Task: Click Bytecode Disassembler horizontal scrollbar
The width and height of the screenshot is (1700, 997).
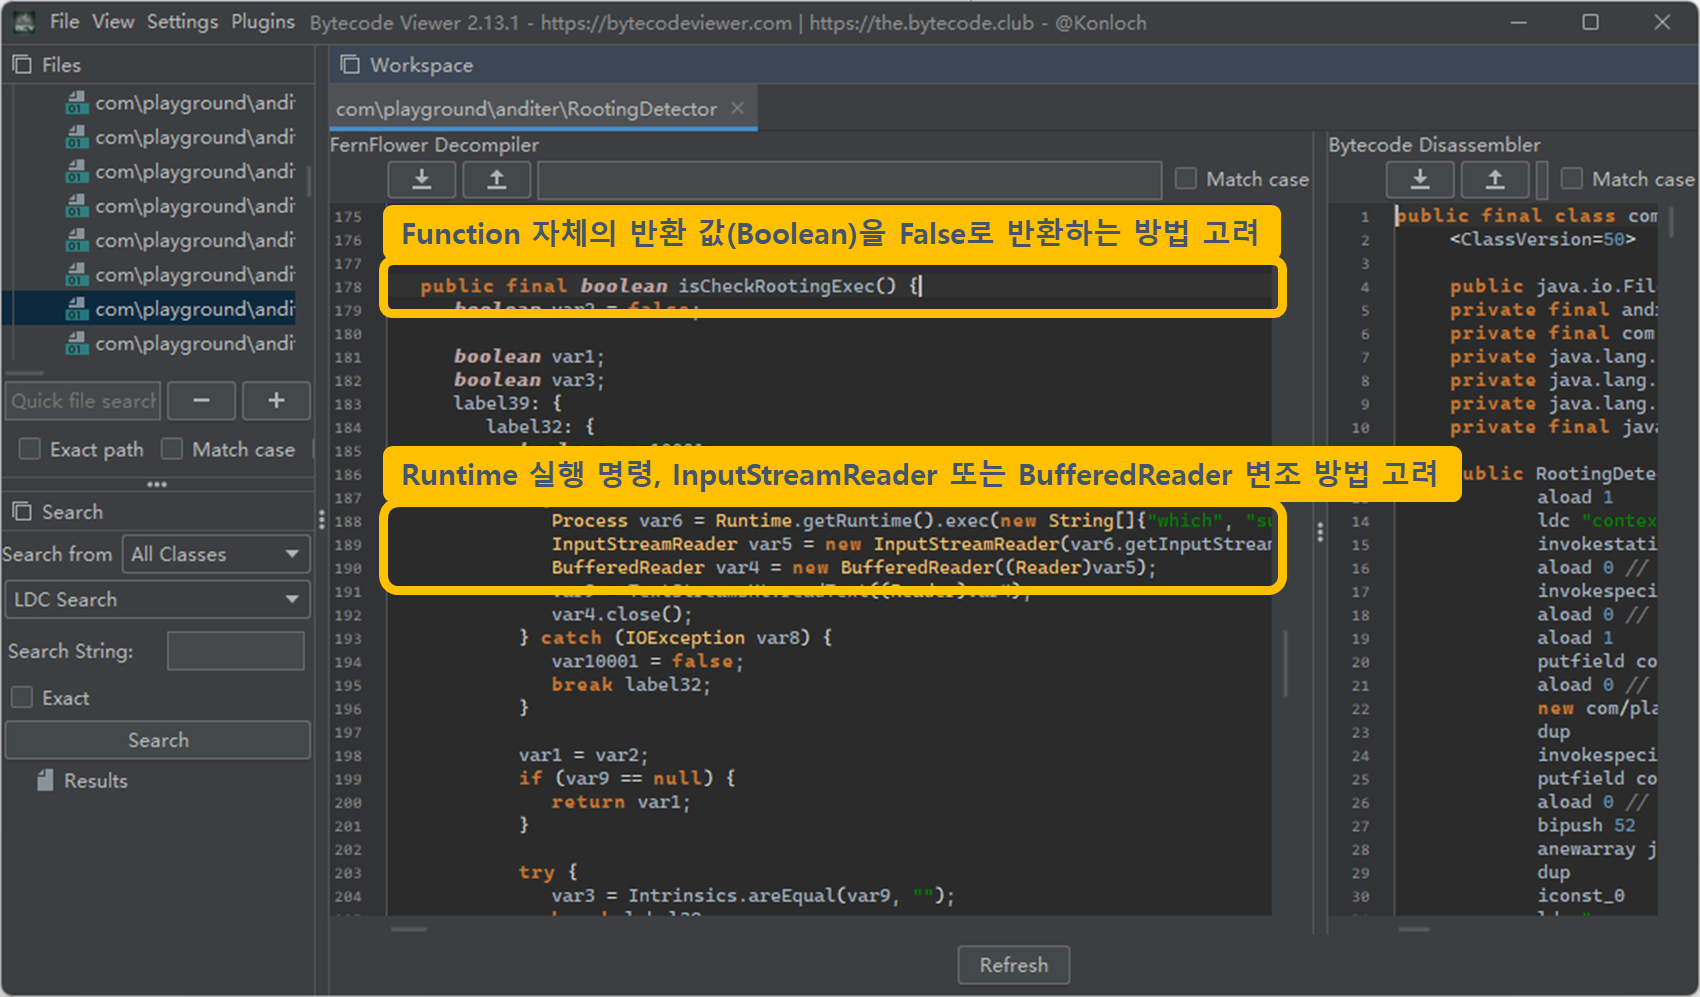Action: pyautogui.click(x=1414, y=929)
